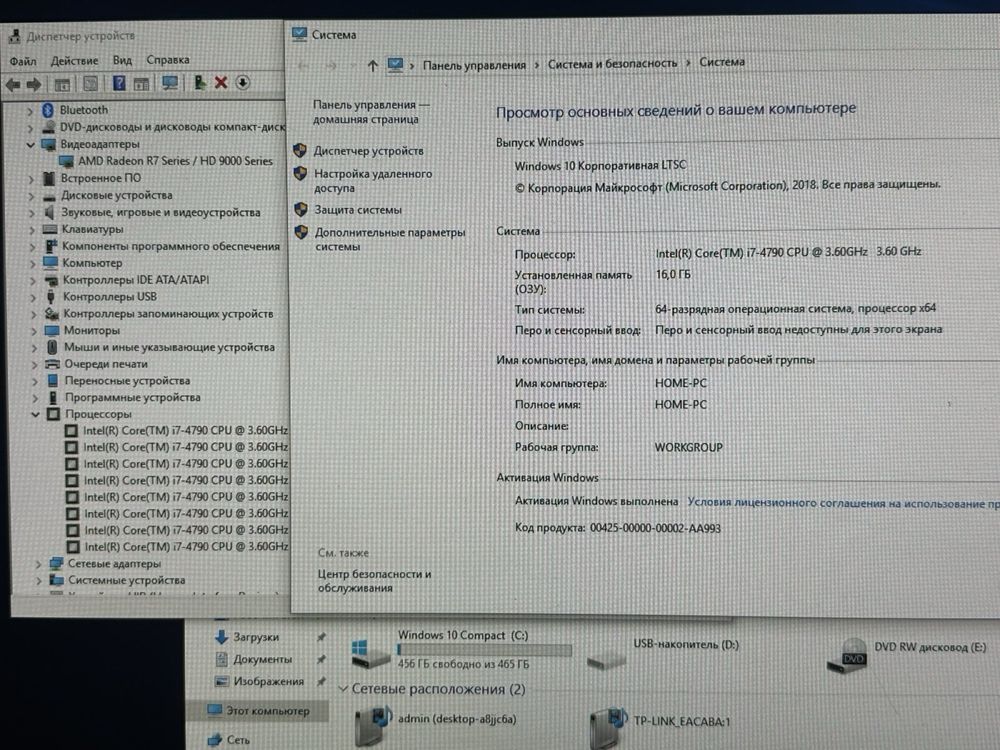Screen dimensions: 1000x750
Task: Open Центр безопасности и обслуживания link
Action: [374, 581]
